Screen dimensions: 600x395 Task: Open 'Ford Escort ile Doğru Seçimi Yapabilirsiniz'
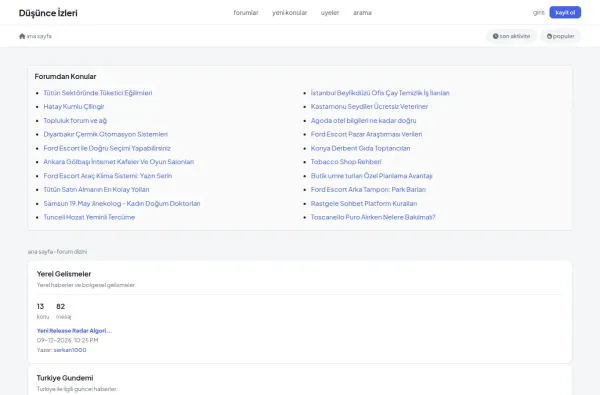[107, 148]
